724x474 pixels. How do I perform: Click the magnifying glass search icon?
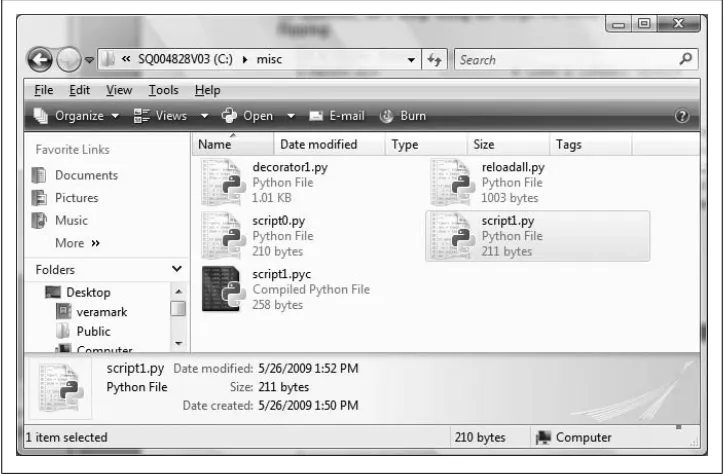686,59
